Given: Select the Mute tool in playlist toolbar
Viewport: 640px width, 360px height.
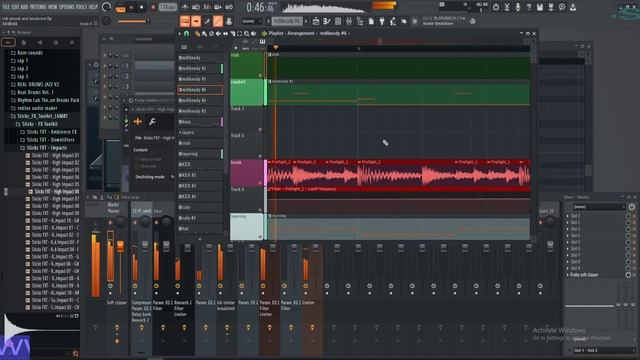Looking at the screenshot, I should pyautogui.click(x=218, y=33).
